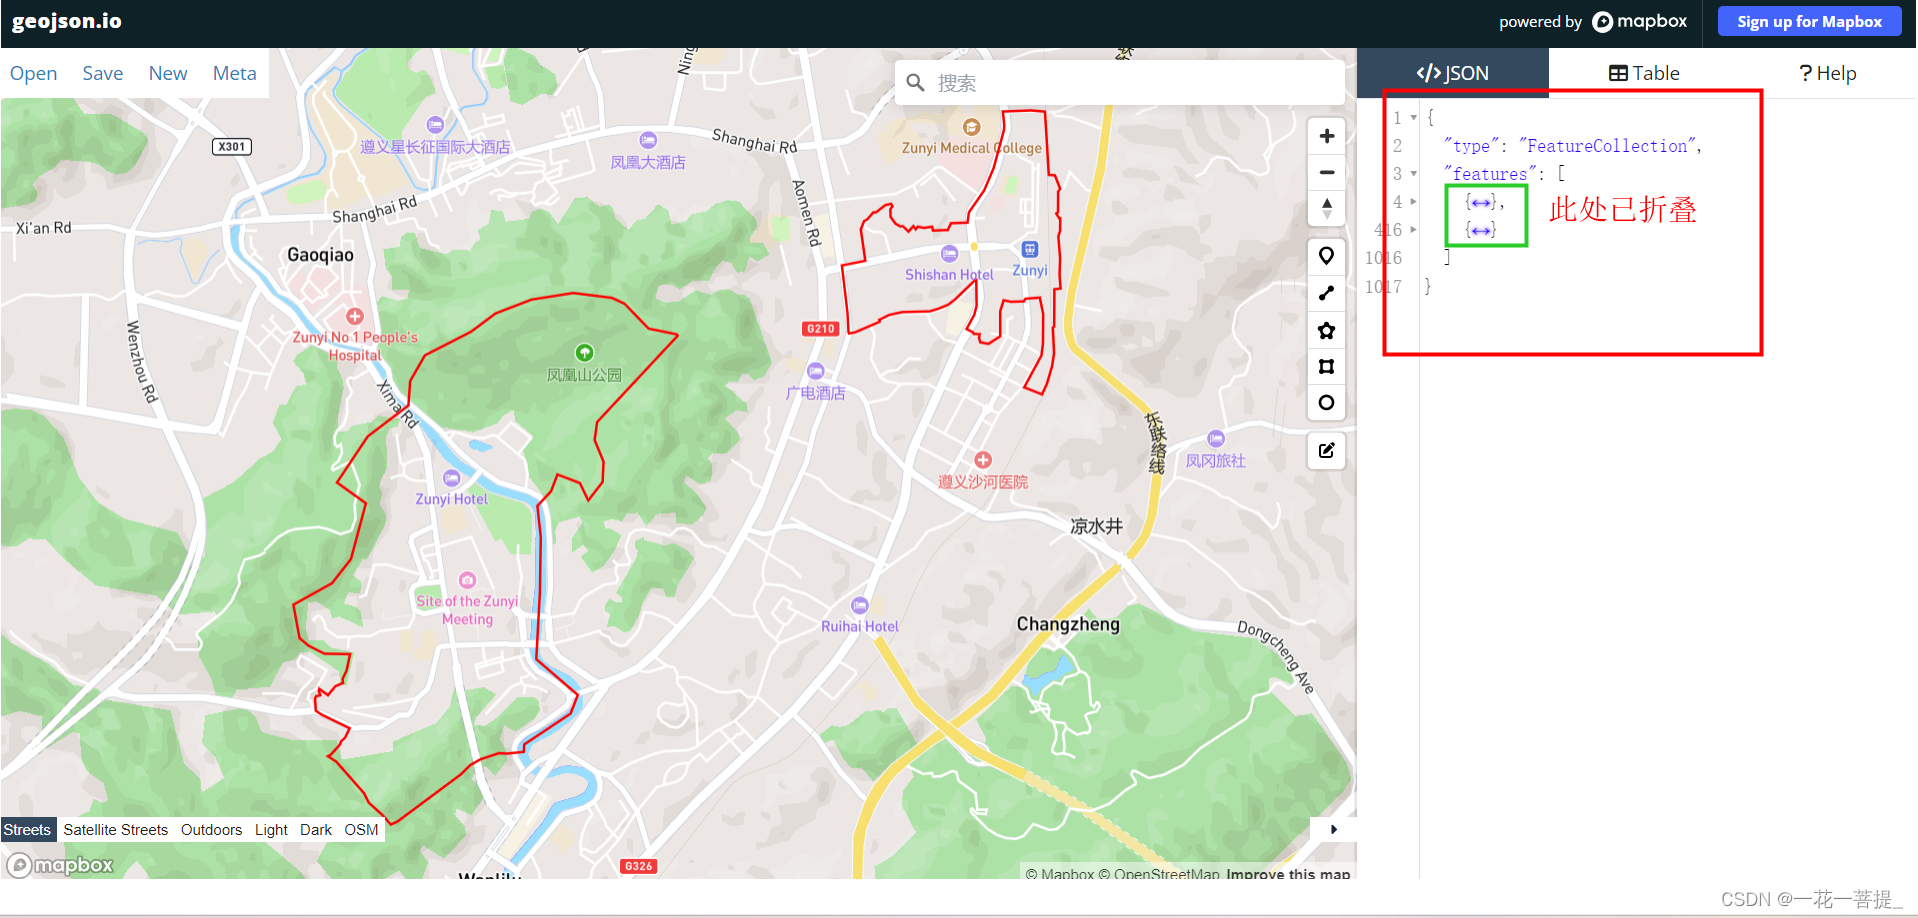The image size is (1918, 918).
Task: Expand the collapsed feature at line 416
Action: [1413, 229]
